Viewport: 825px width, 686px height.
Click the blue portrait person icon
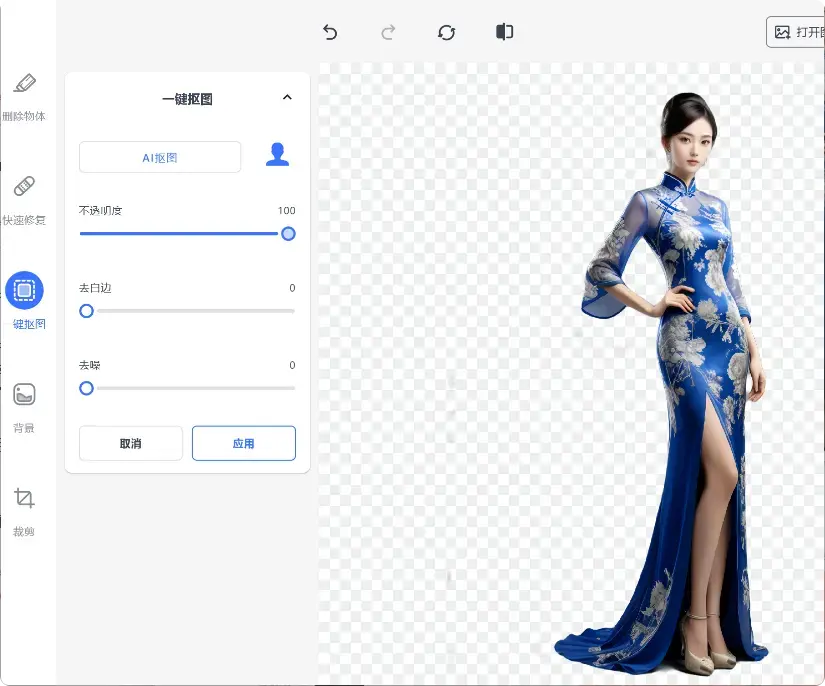[x=277, y=155]
